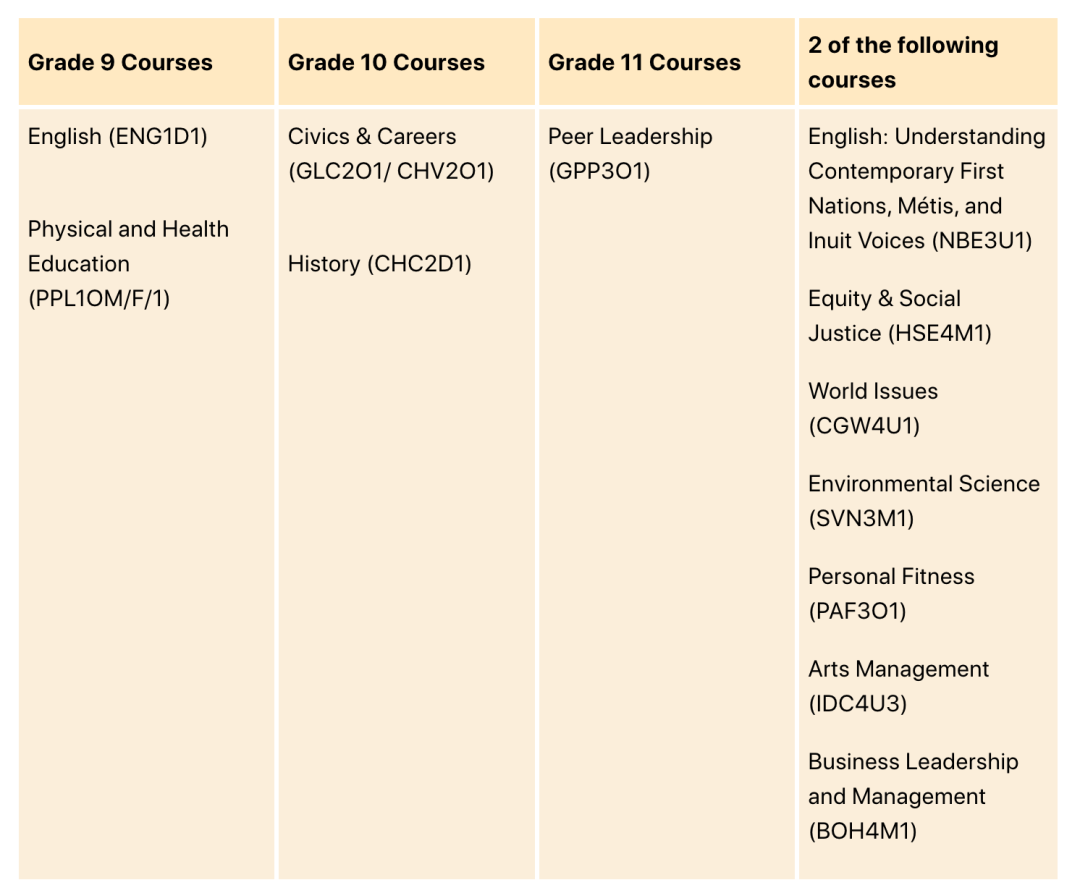Click the GLC2O1/ CHV2O1 course code
The width and height of the screenshot is (1080, 893).
[391, 171]
